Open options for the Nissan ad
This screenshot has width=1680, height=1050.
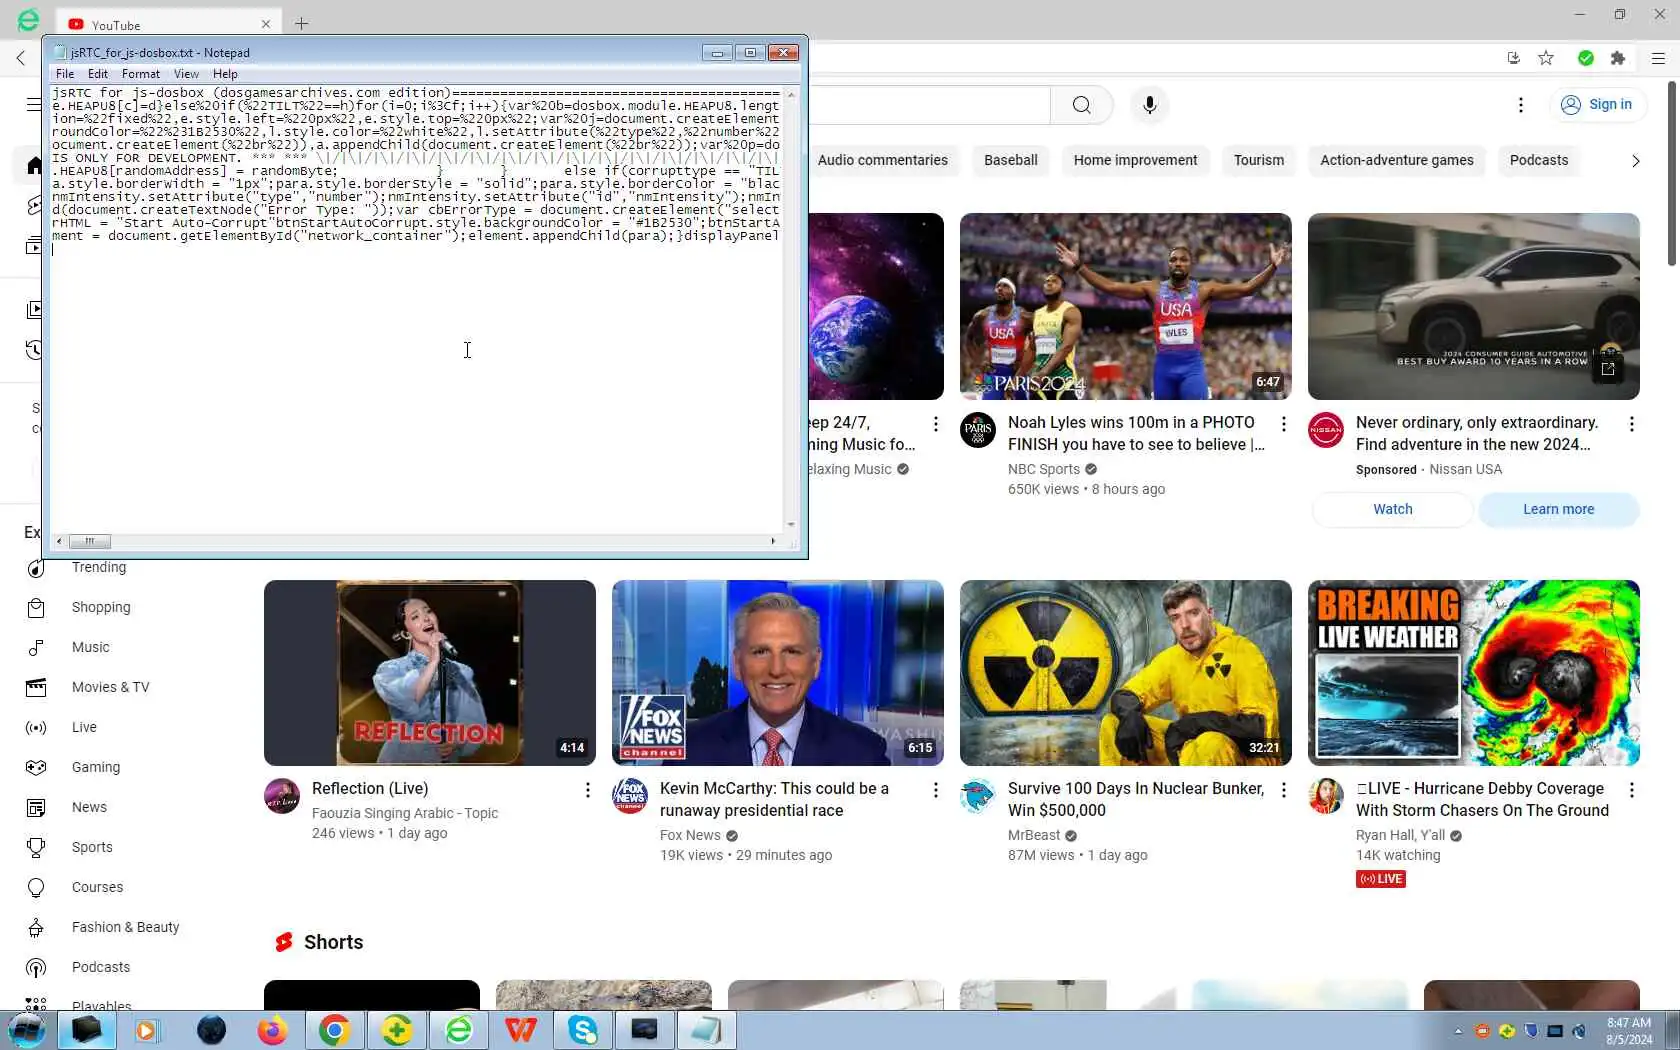point(1631,424)
